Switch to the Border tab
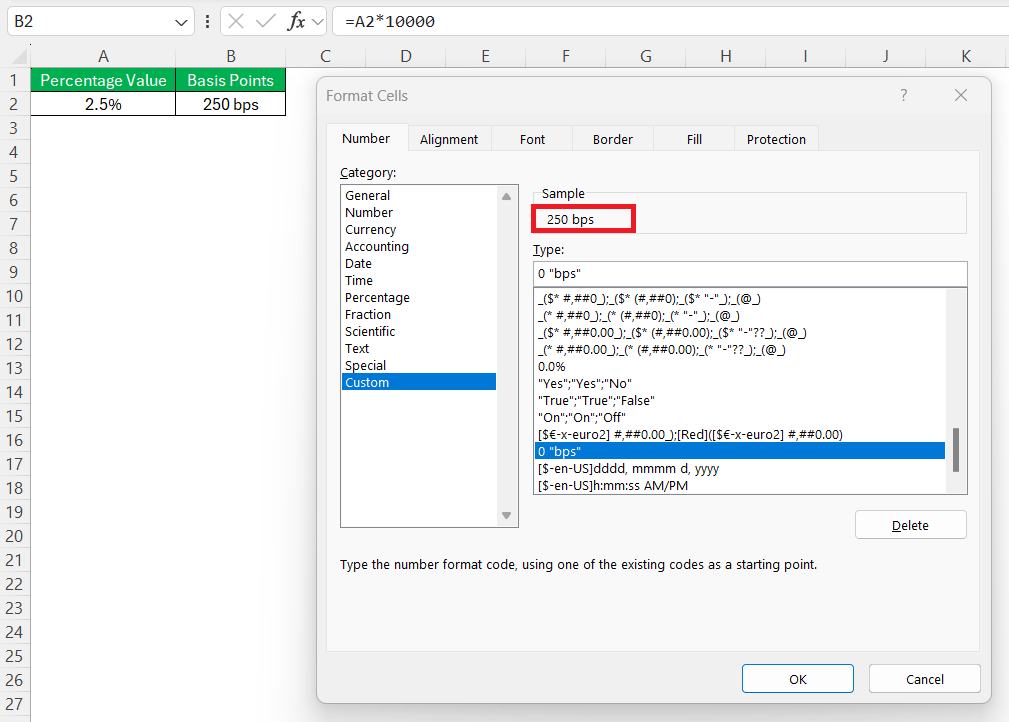The image size is (1009, 722). [x=613, y=139]
